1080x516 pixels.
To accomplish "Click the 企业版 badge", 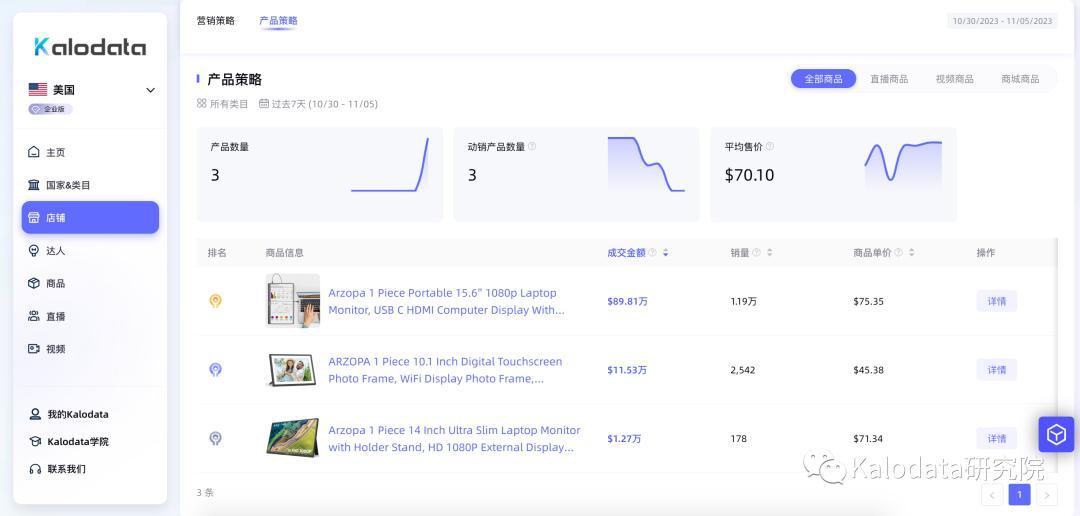I will [x=50, y=109].
